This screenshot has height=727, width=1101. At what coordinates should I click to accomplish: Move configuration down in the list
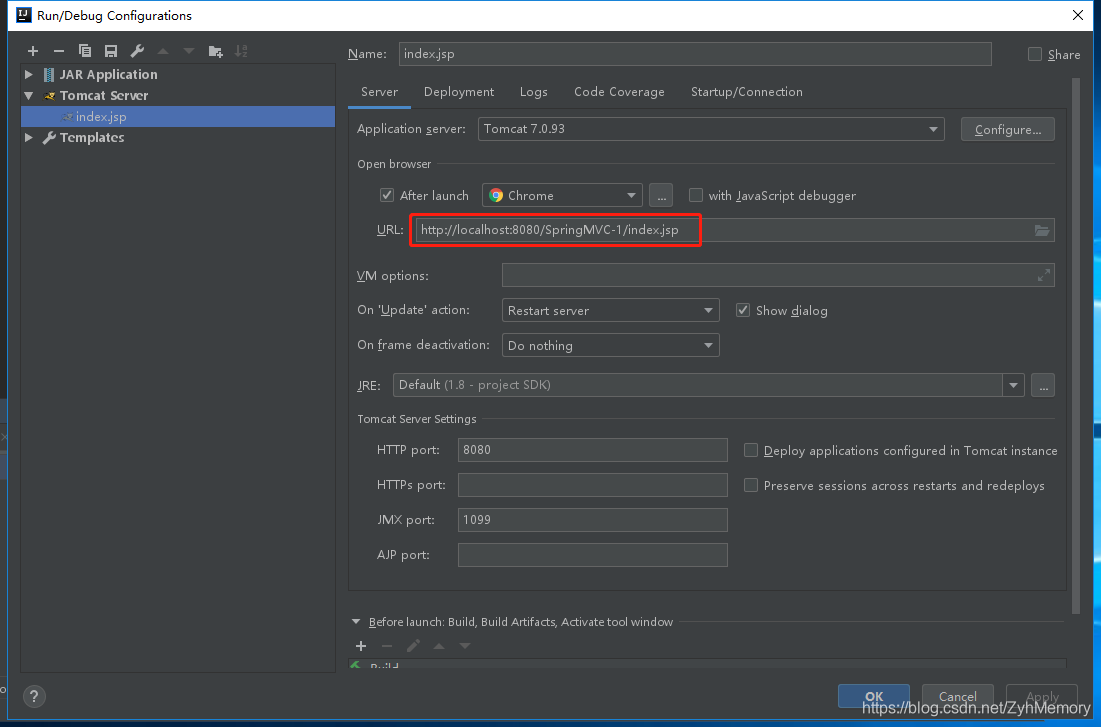point(189,51)
